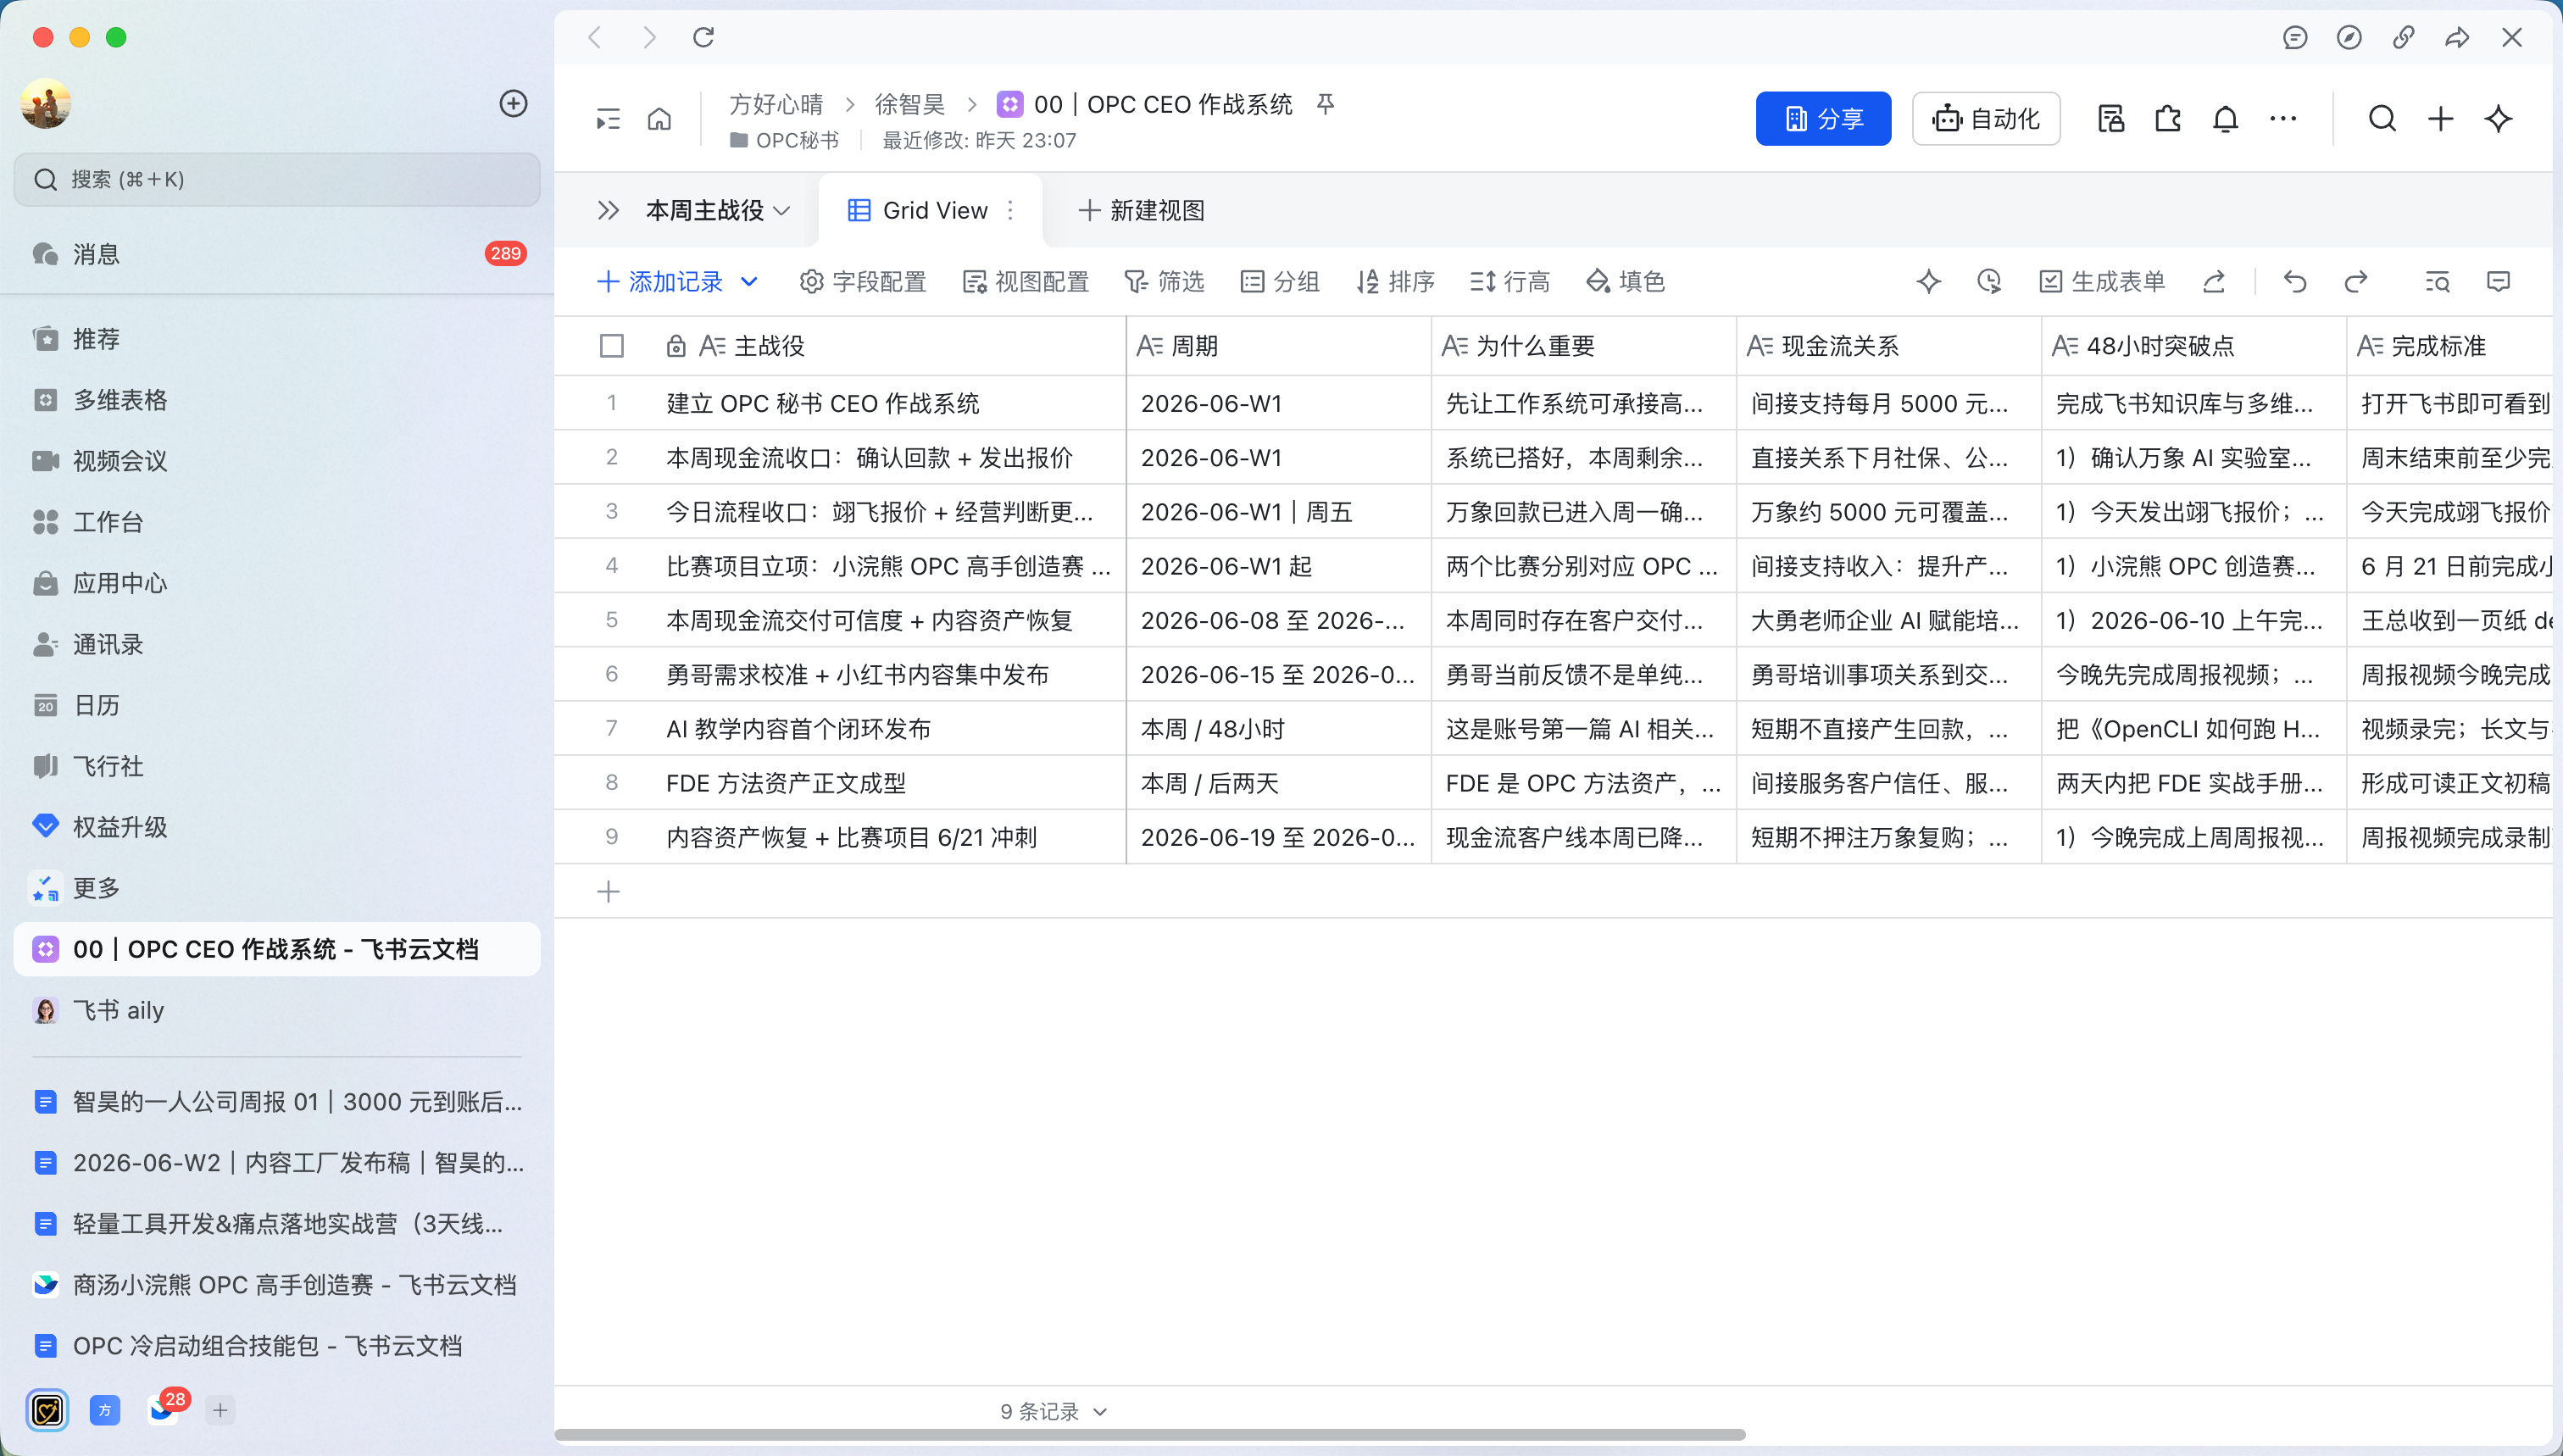The image size is (2563, 1456).
Task: Reload the page with refresh icon
Action: [704, 37]
